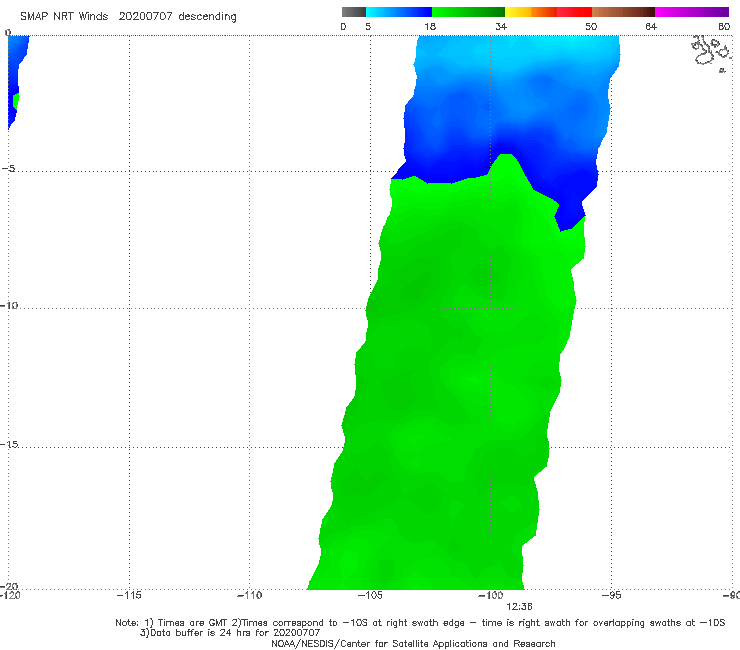Click the longitude label '-105'

point(370,595)
